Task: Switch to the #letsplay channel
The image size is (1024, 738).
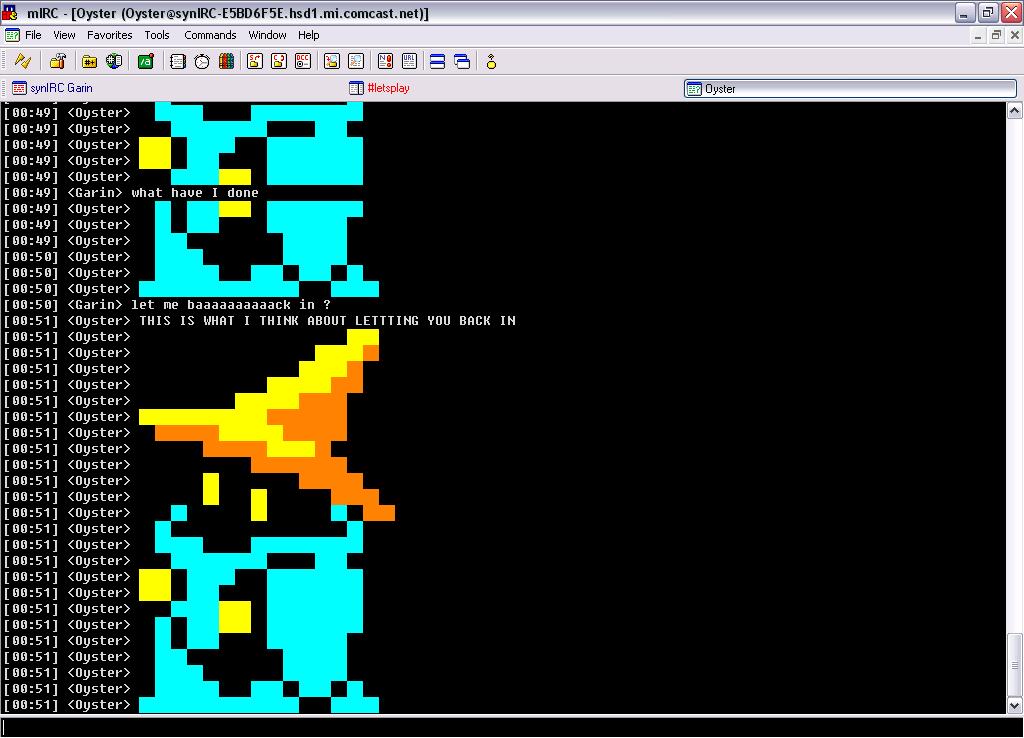Action: pyautogui.click(x=379, y=88)
